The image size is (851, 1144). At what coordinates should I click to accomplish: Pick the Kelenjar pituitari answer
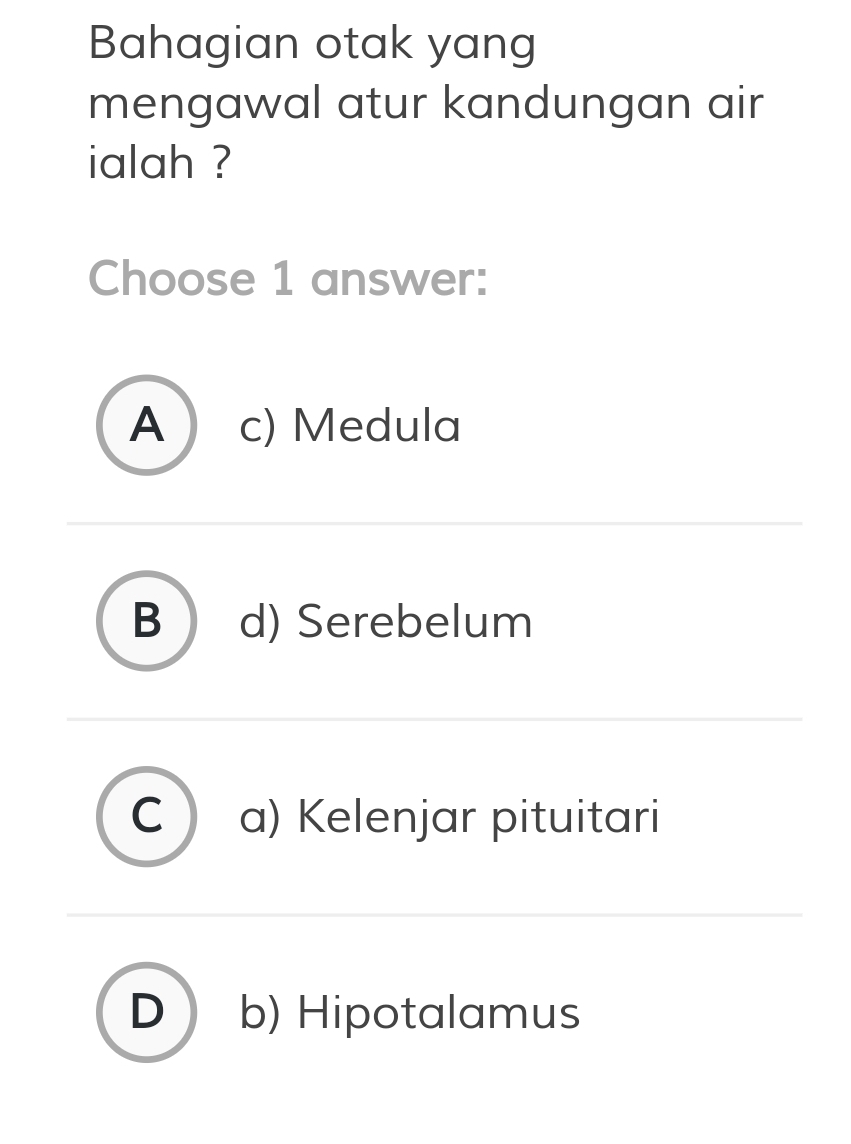pyautogui.click(x=449, y=817)
